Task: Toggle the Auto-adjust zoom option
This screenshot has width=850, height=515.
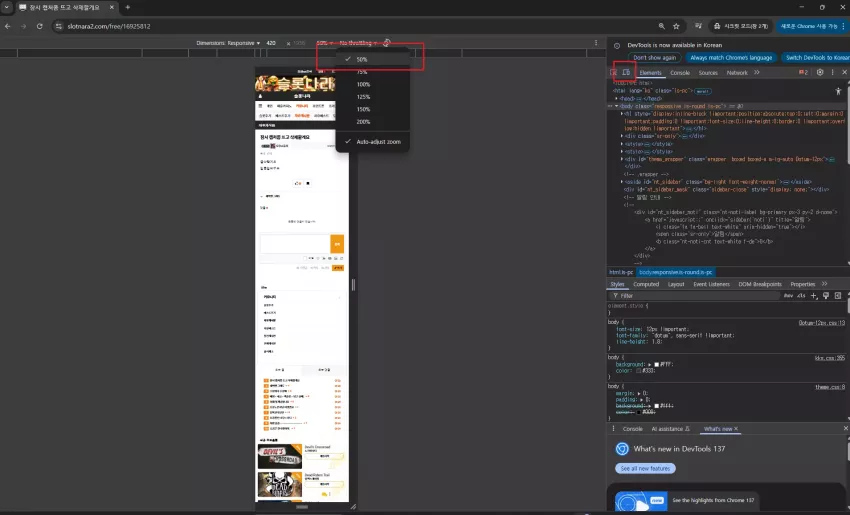Action: (x=372, y=141)
